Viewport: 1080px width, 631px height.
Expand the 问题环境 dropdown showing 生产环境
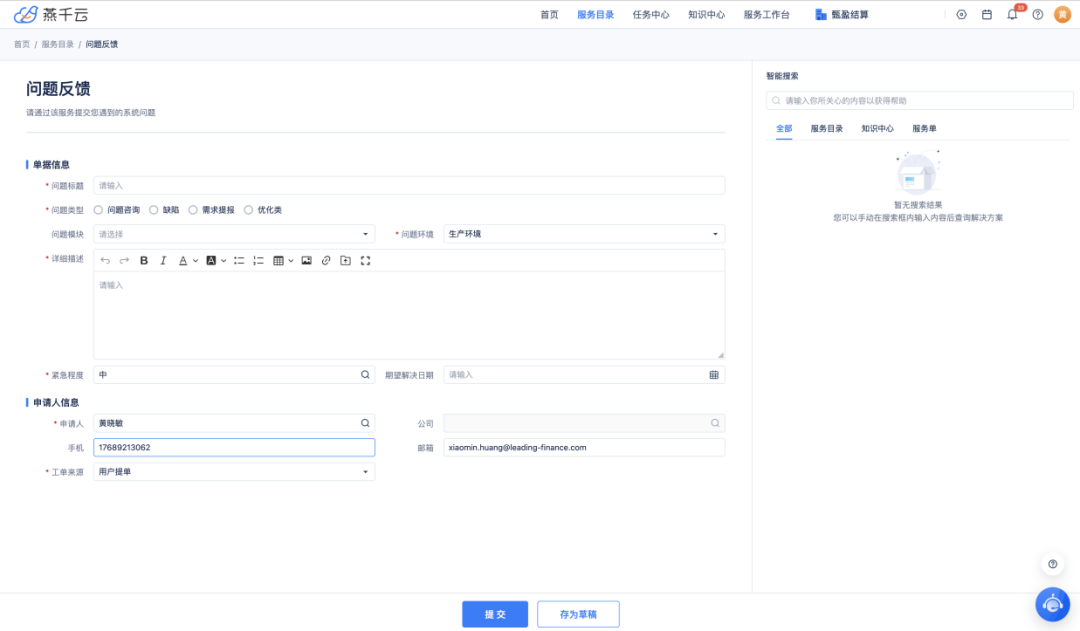tap(584, 234)
